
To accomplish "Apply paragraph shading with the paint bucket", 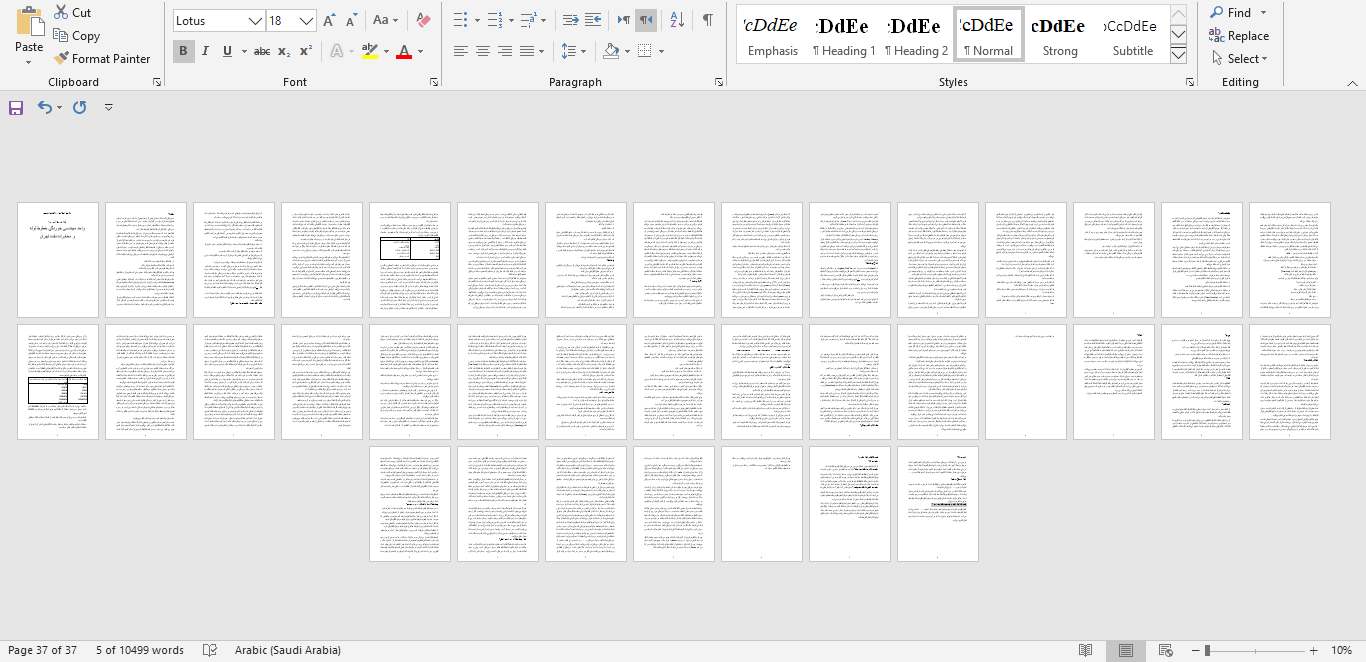I will pyautogui.click(x=611, y=51).
